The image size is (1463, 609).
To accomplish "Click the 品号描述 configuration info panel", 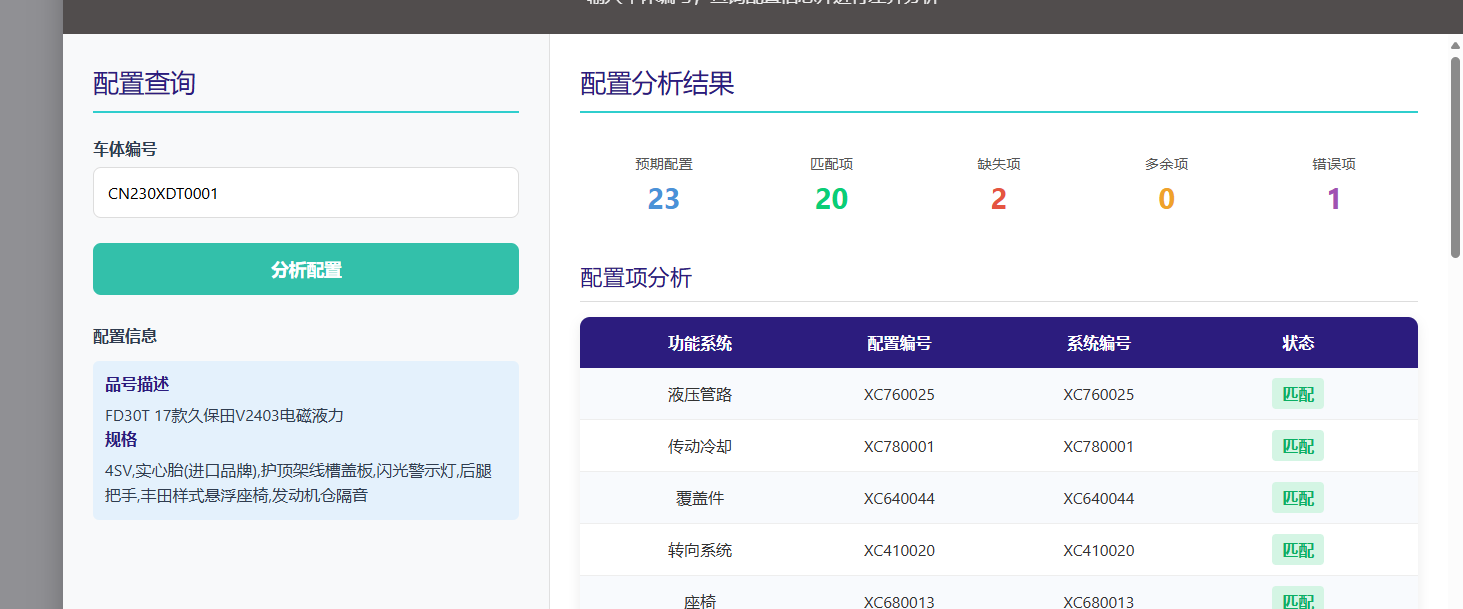I will [305, 440].
